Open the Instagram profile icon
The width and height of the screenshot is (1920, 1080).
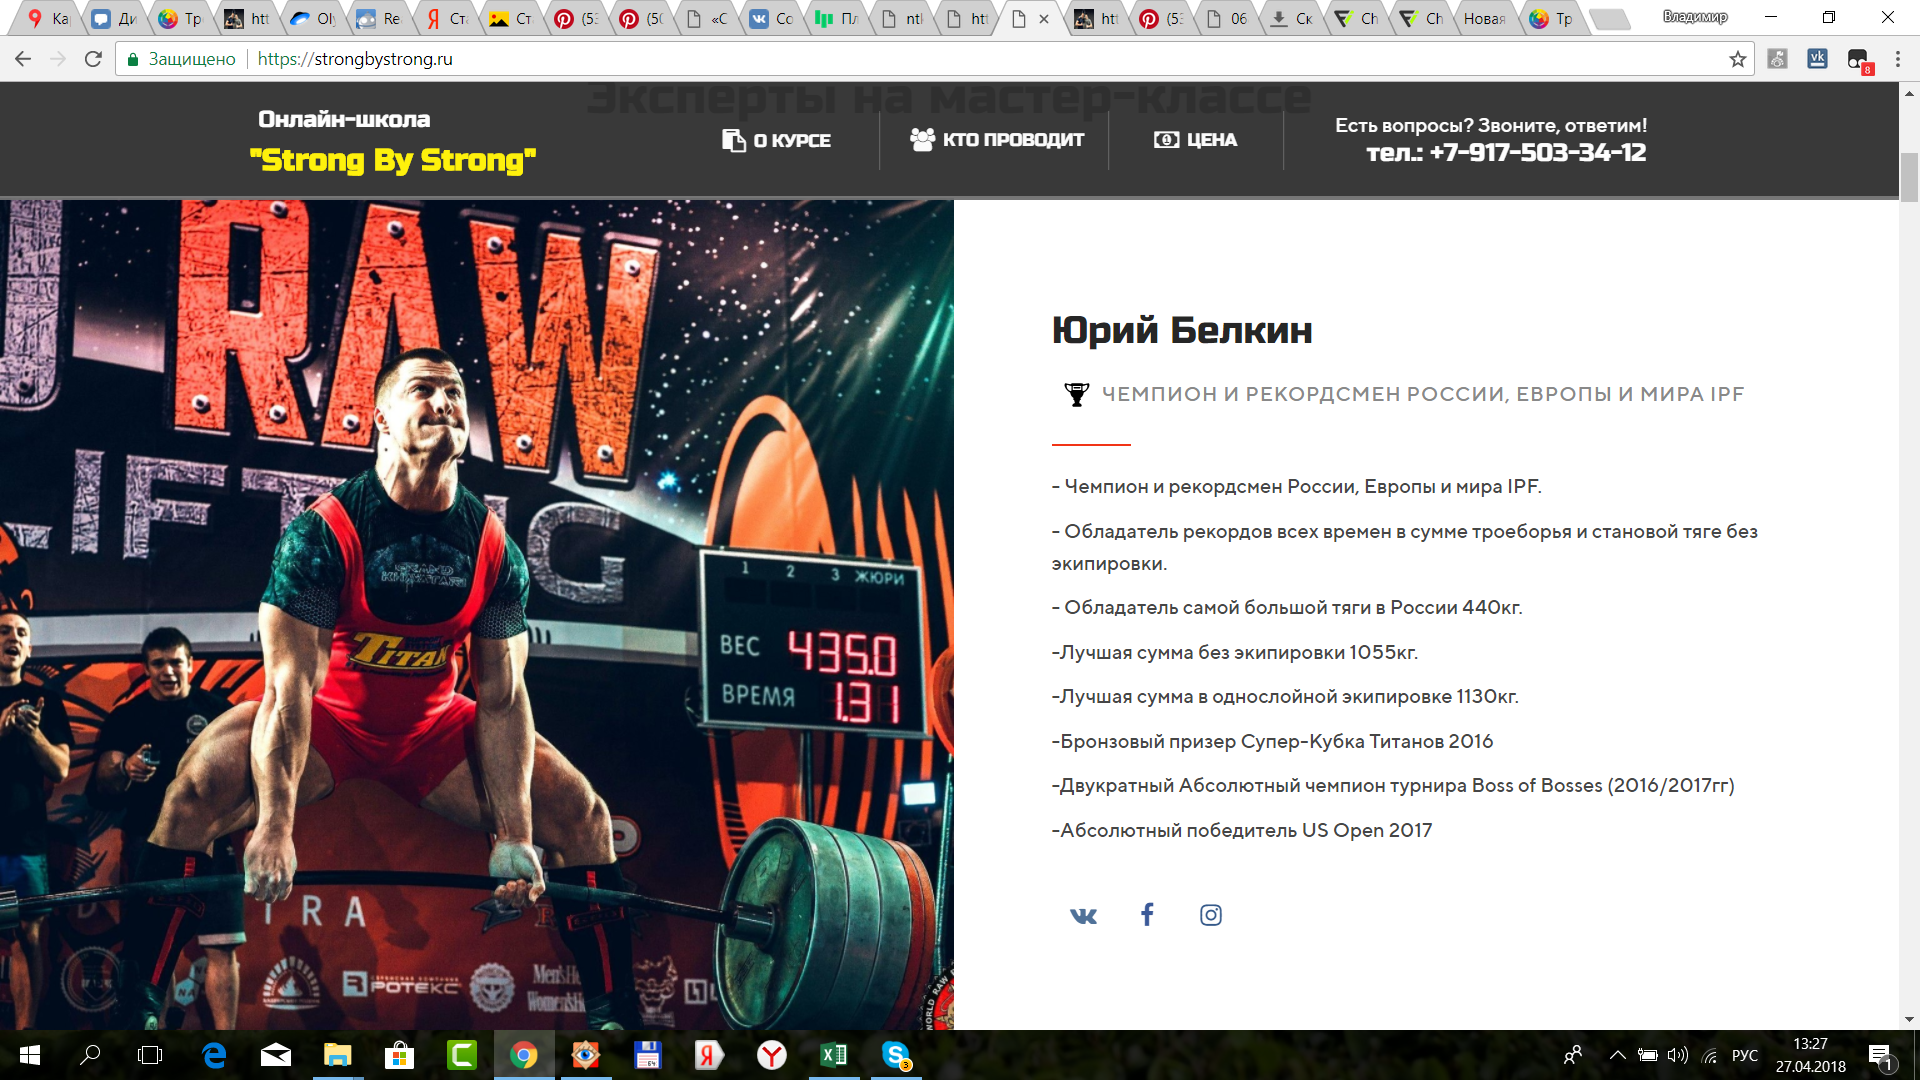tap(1210, 915)
